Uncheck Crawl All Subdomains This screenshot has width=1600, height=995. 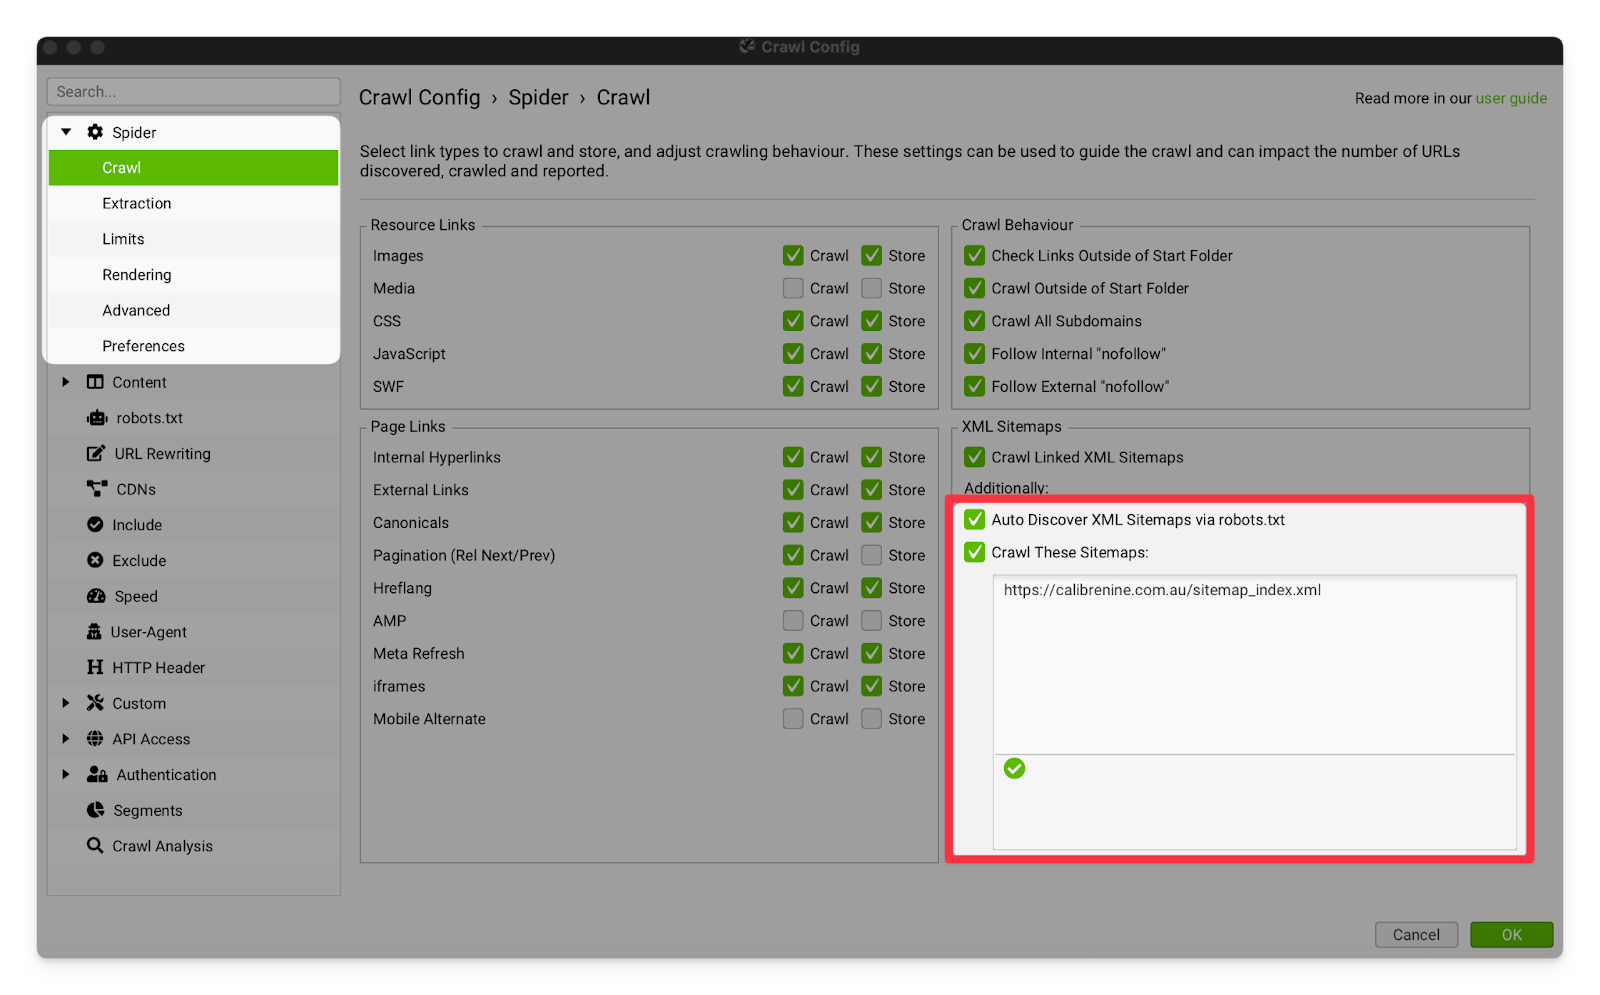pos(974,321)
